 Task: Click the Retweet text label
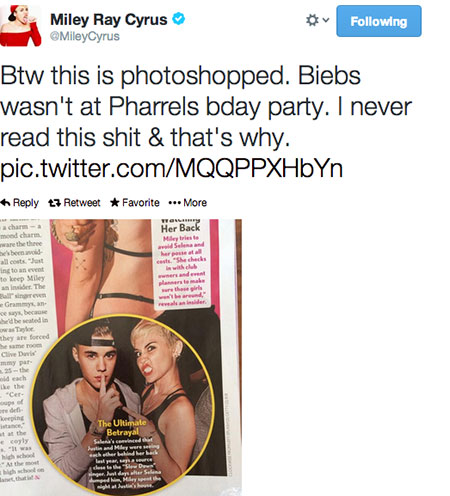[82, 203]
